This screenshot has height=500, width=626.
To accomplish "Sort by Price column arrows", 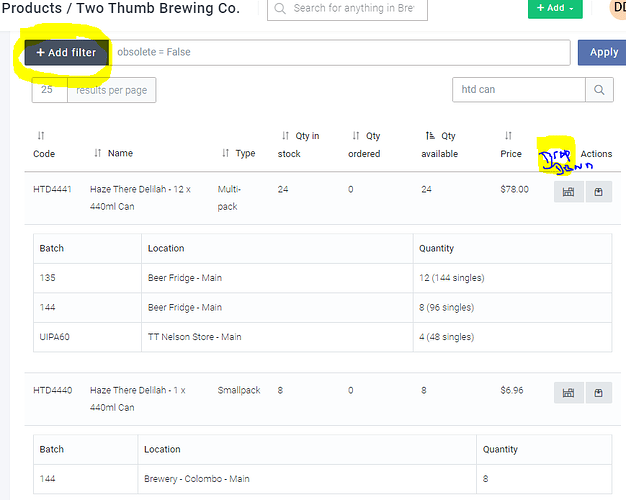I will [x=508, y=136].
